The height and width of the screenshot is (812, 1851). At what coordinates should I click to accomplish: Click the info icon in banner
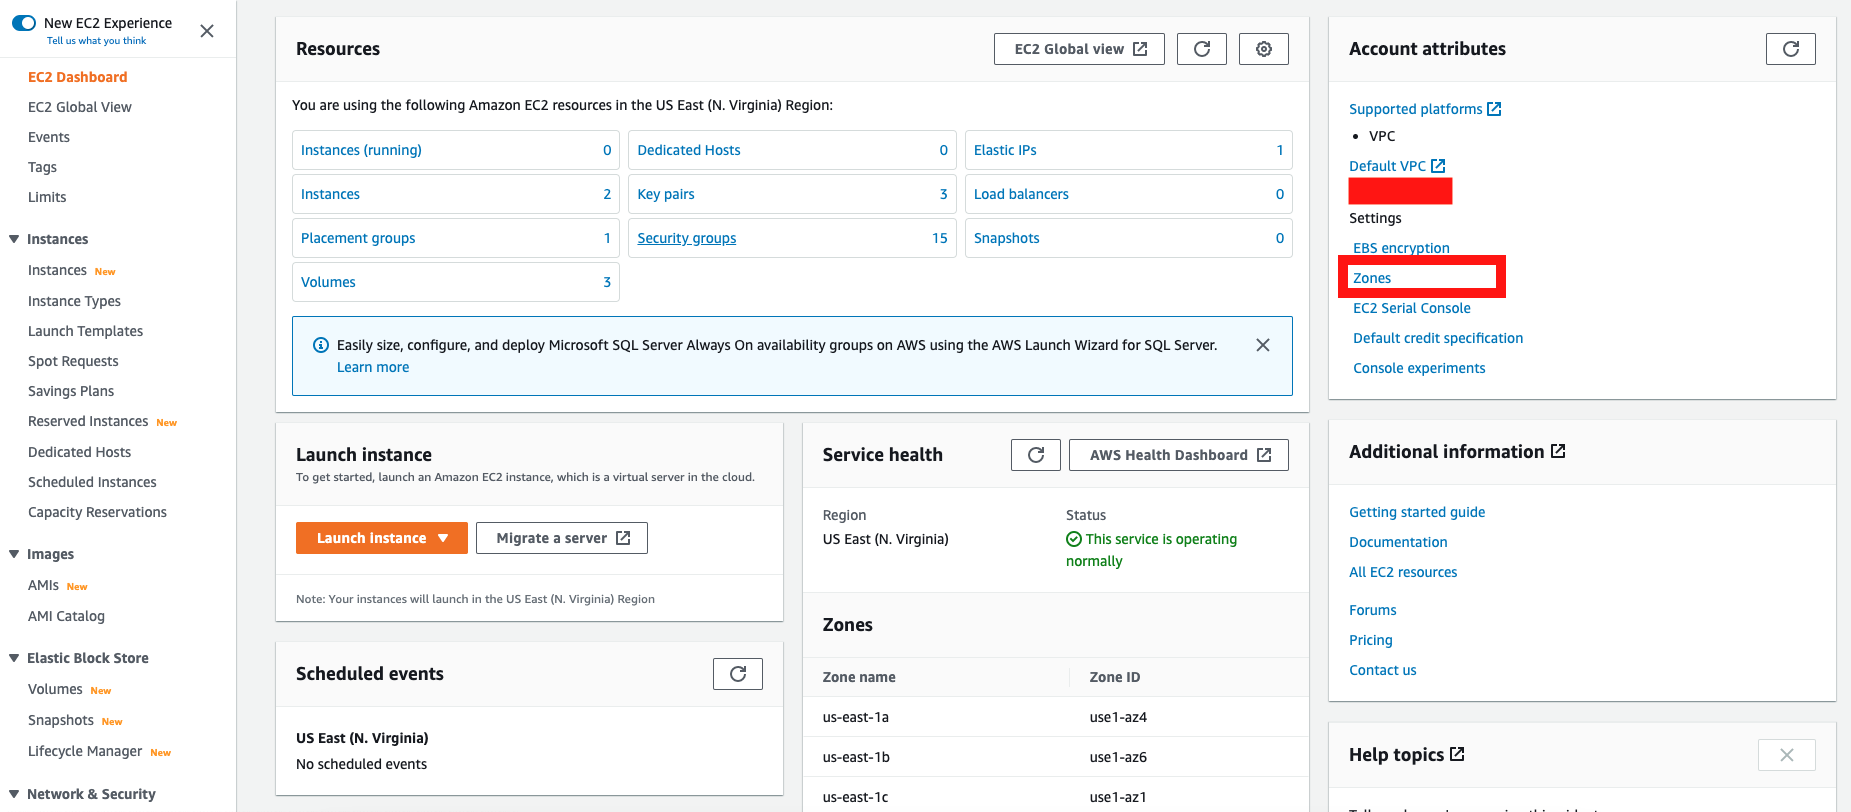tap(321, 345)
